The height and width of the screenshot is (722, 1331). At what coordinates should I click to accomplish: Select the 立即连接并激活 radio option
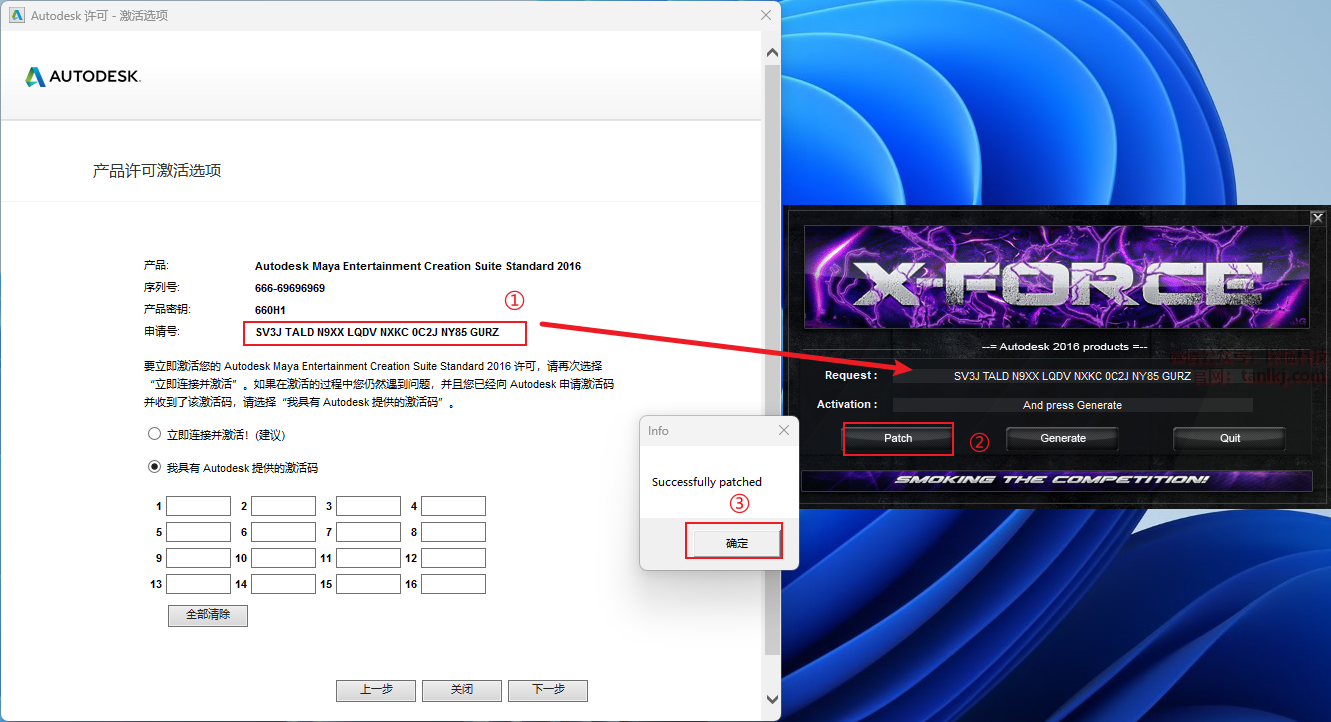pos(155,435)
